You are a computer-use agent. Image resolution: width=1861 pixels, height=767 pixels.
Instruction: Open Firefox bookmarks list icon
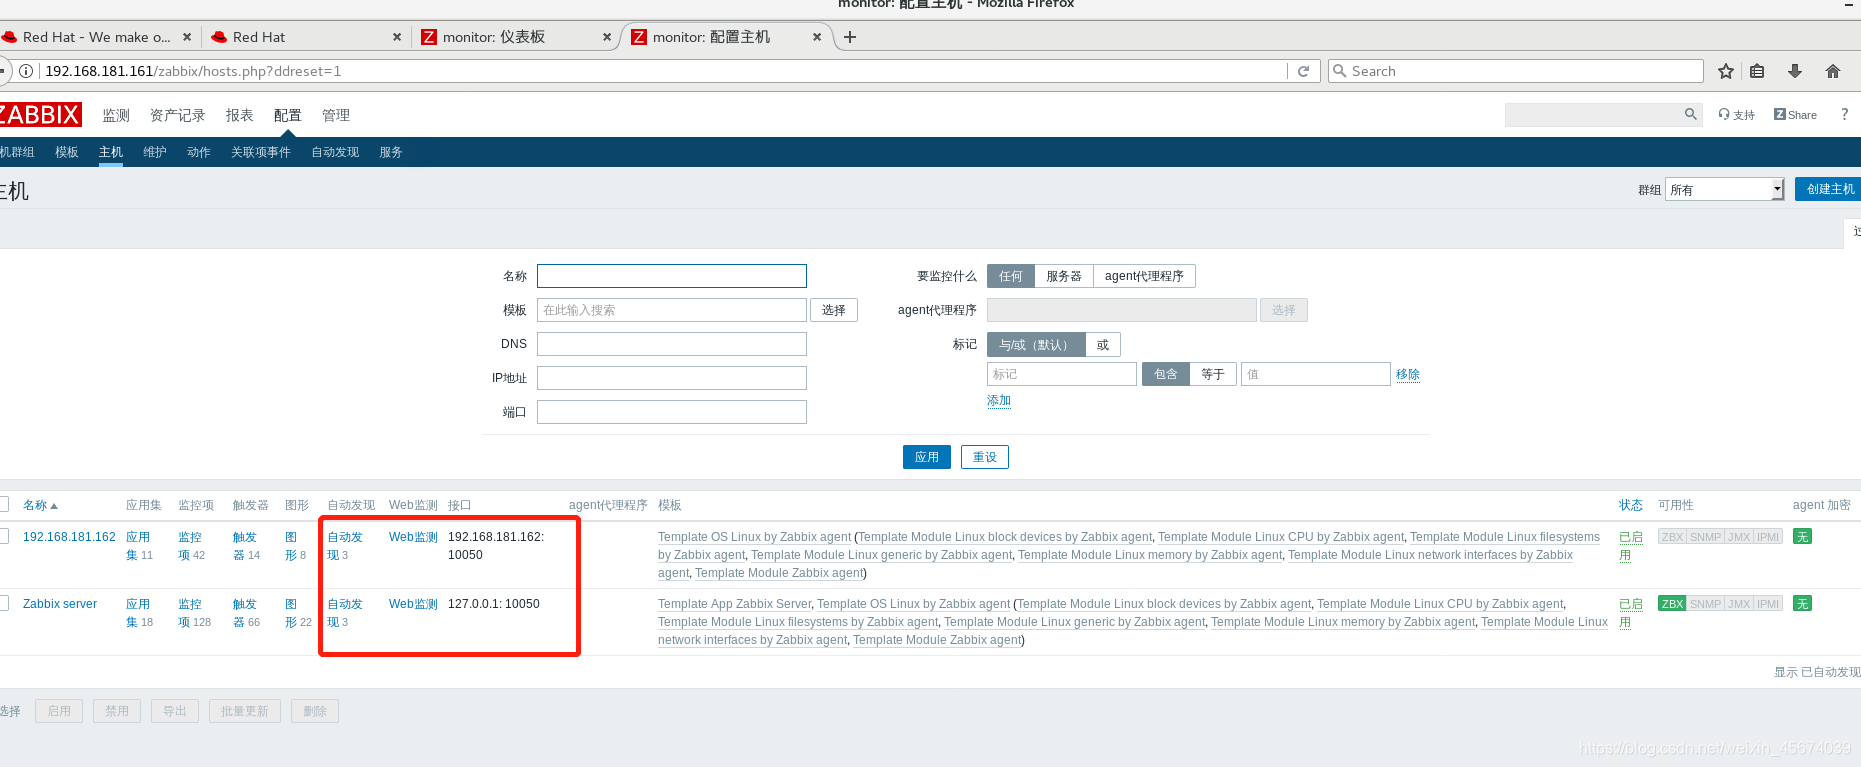pos(1757,71)
